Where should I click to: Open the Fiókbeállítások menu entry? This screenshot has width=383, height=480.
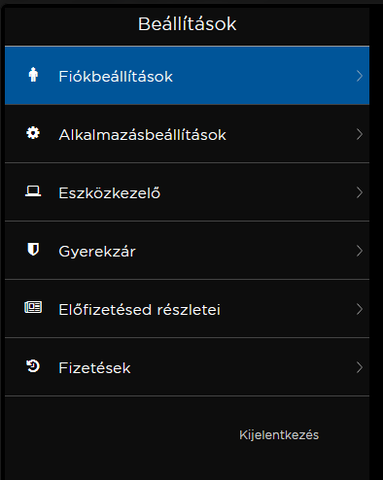(187, 76)
